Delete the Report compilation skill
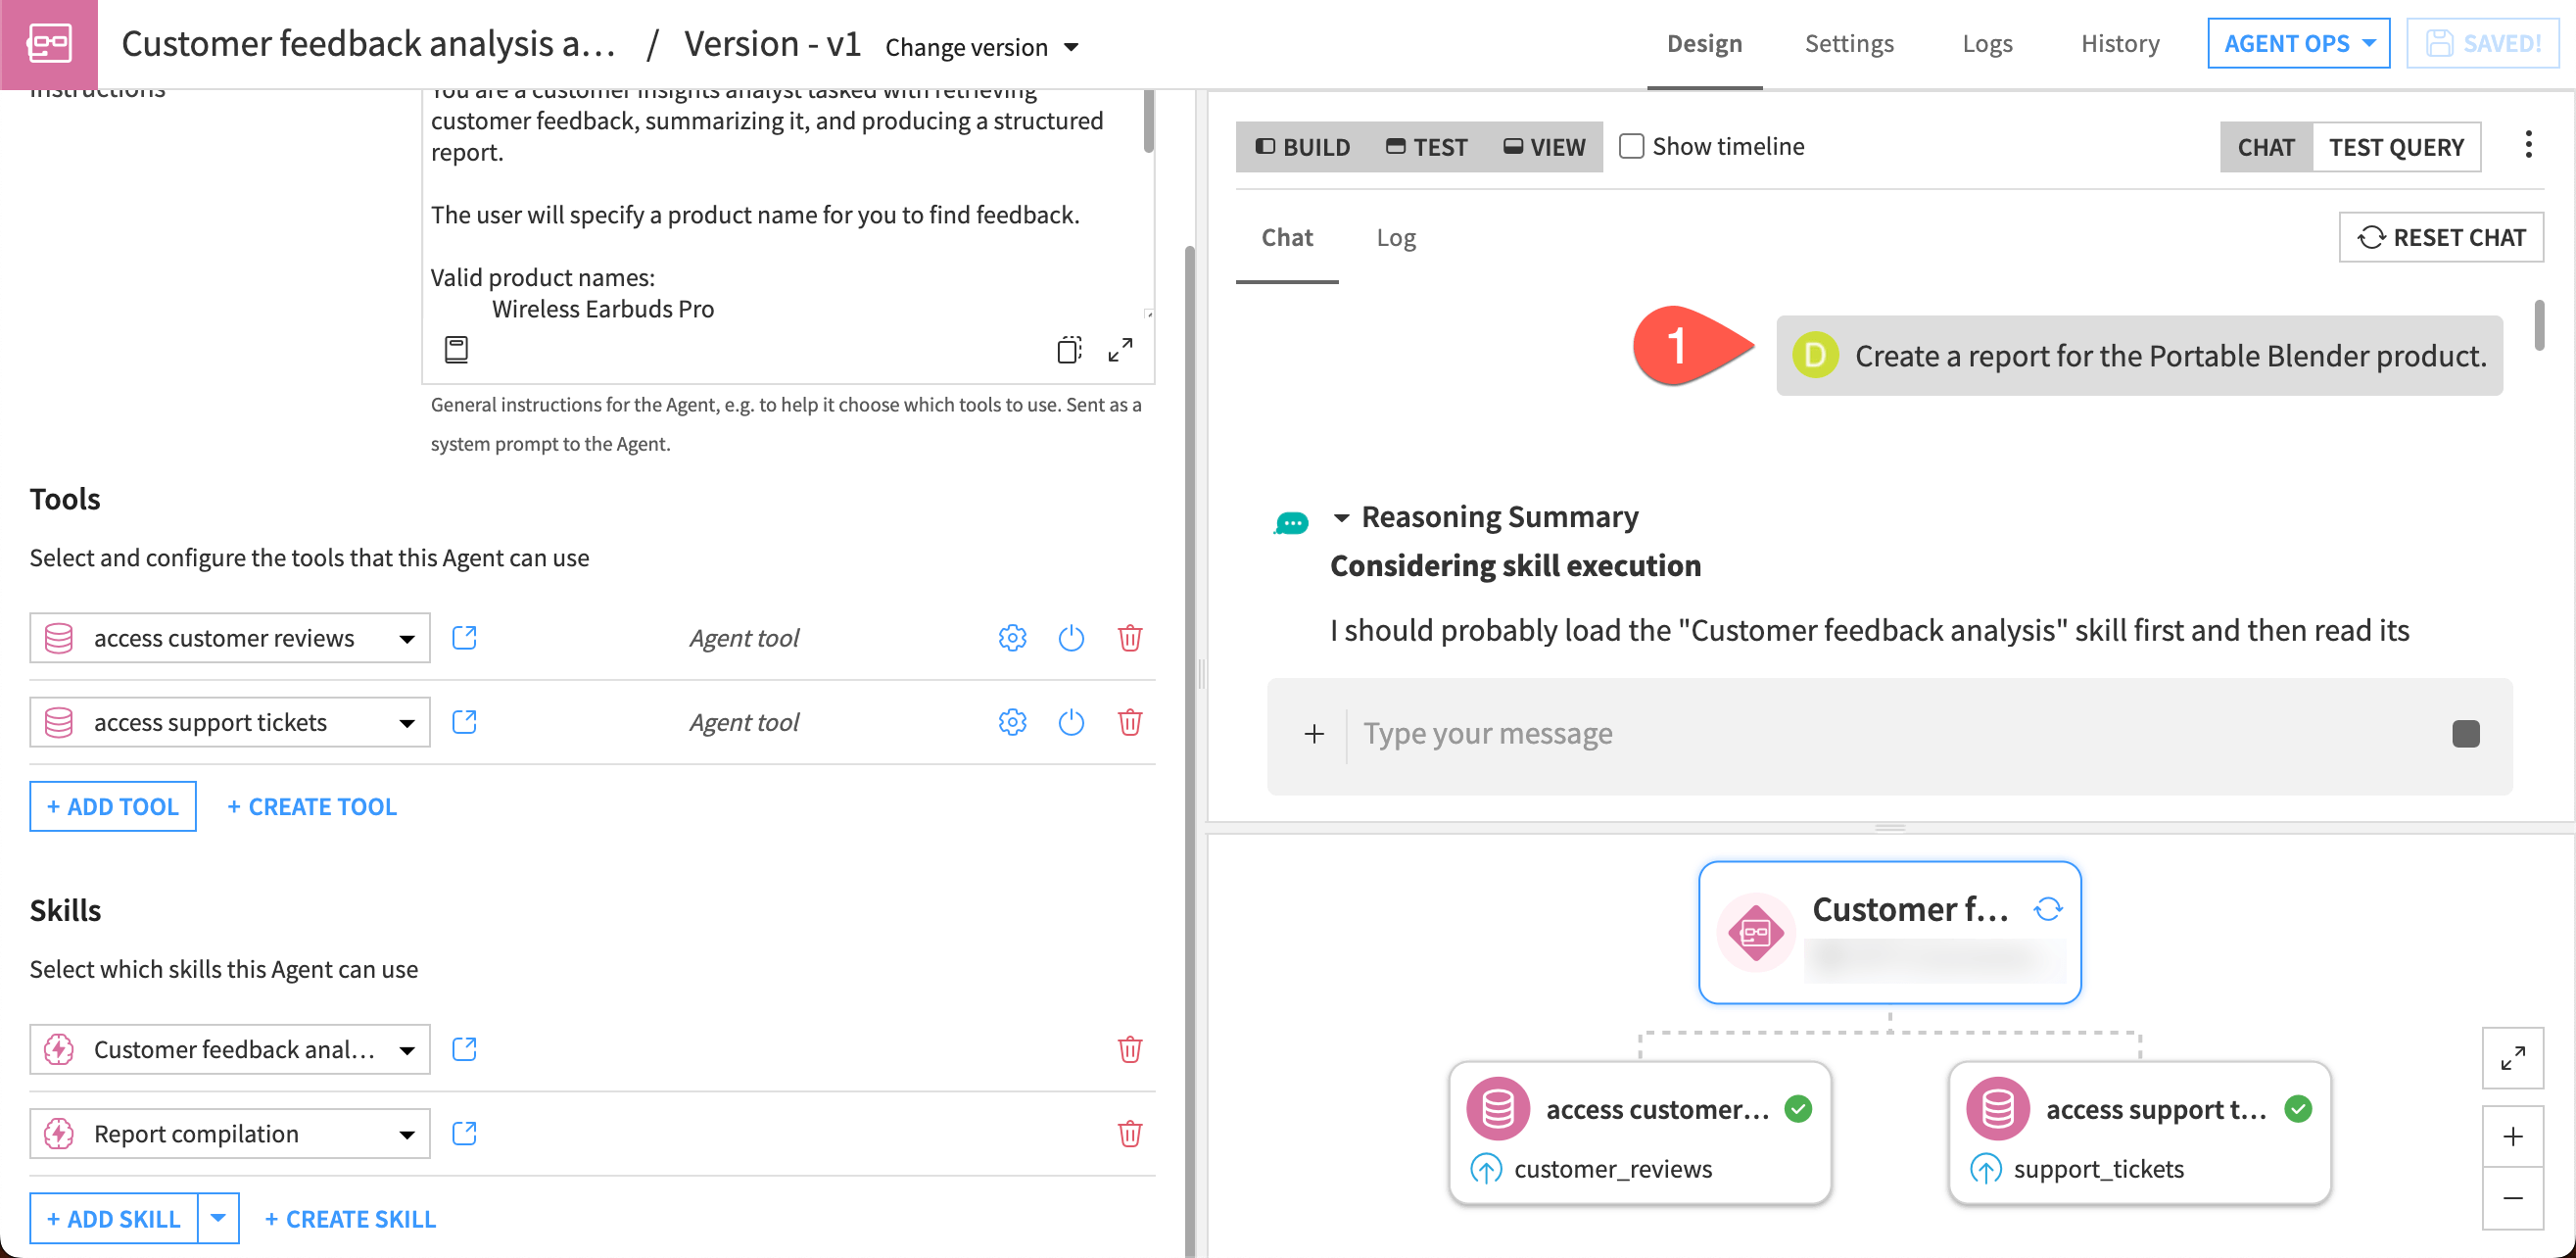This screenshot has width=2576, height=1258. pyautogui.click(x=1129, y=1132)
